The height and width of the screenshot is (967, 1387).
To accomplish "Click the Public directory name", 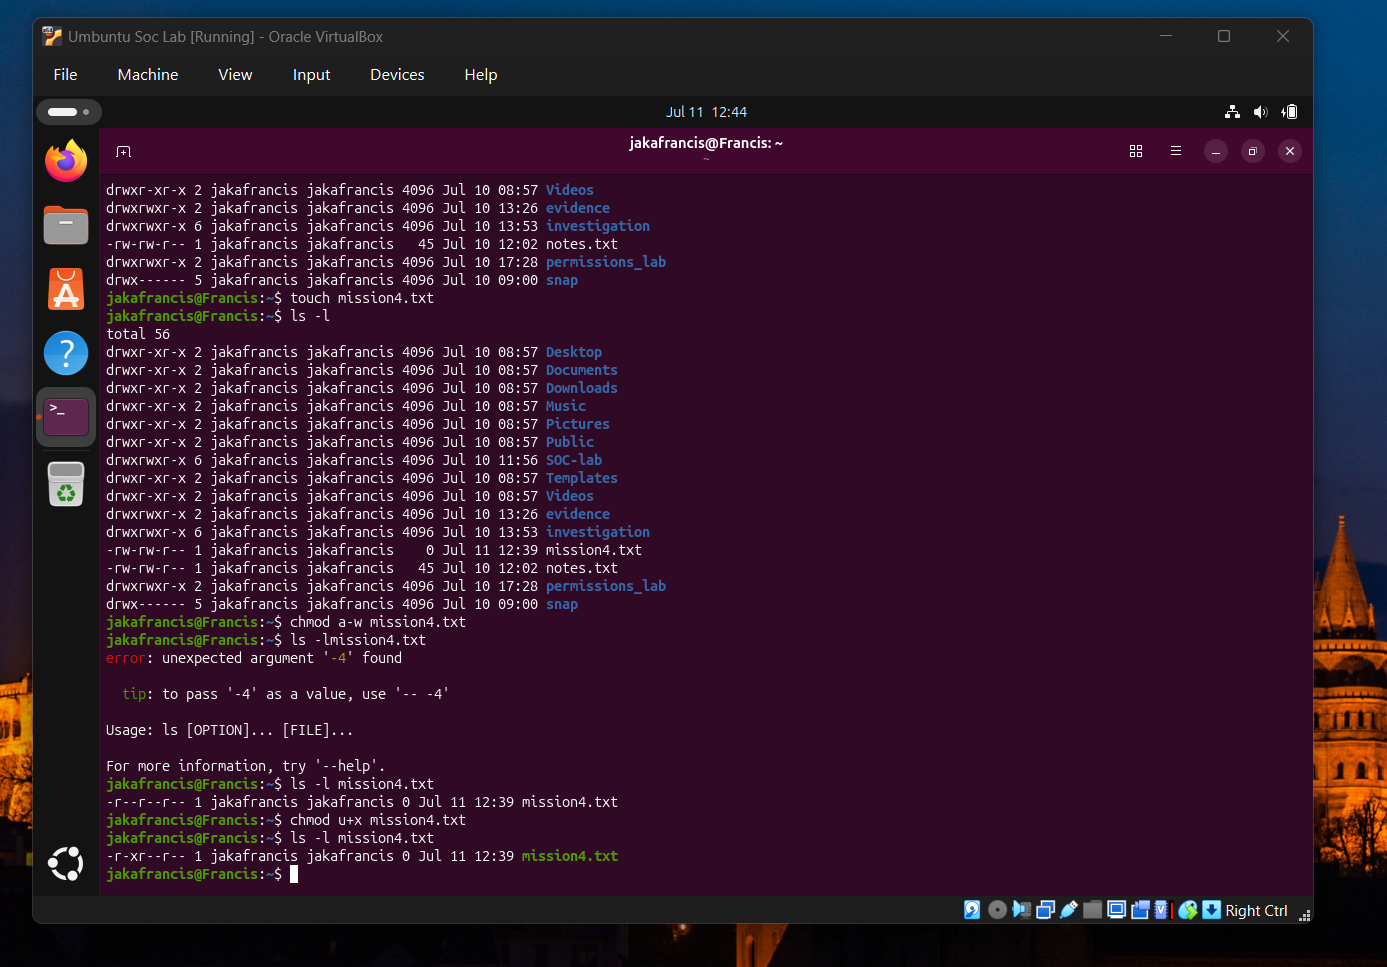I will [570, 442].
